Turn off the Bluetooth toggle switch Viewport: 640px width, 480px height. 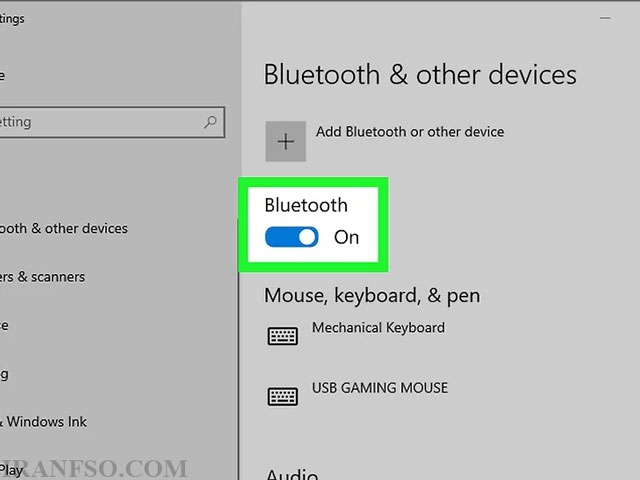tap(291, 237)
